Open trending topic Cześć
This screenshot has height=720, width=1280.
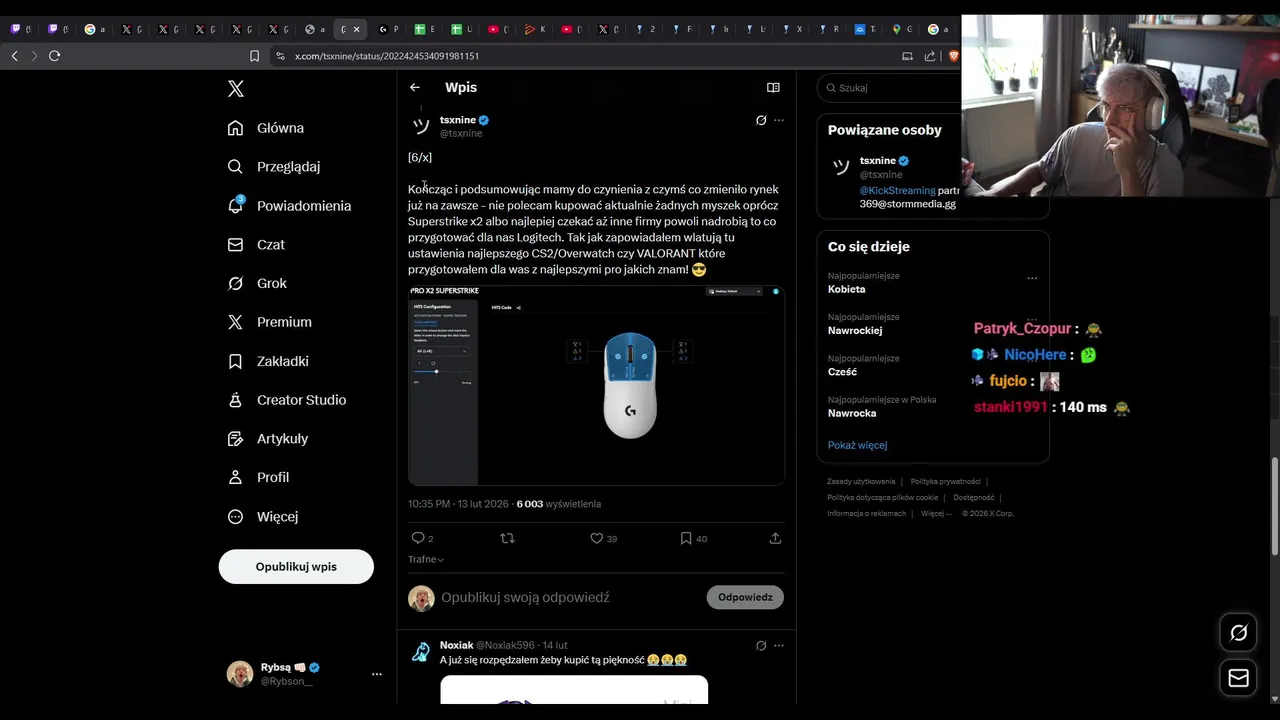click(842, 372)
